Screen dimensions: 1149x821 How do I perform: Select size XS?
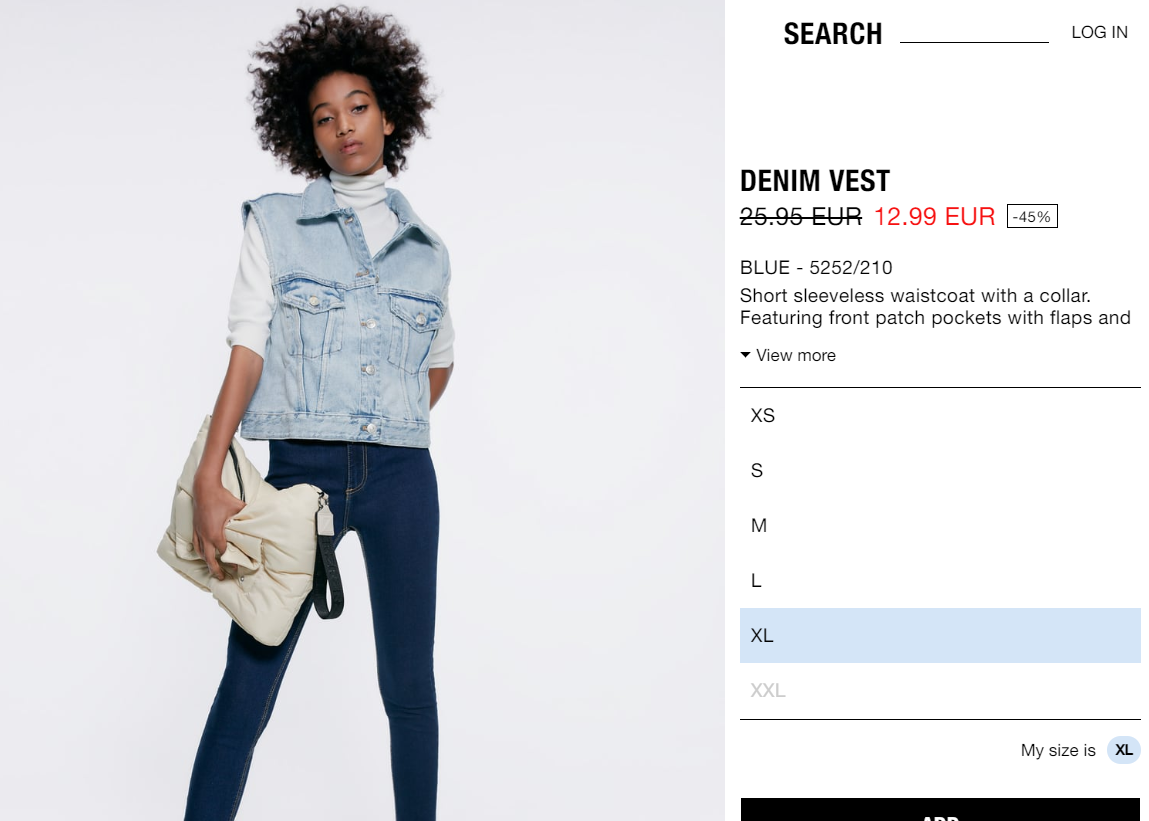[x=940, y=416]
